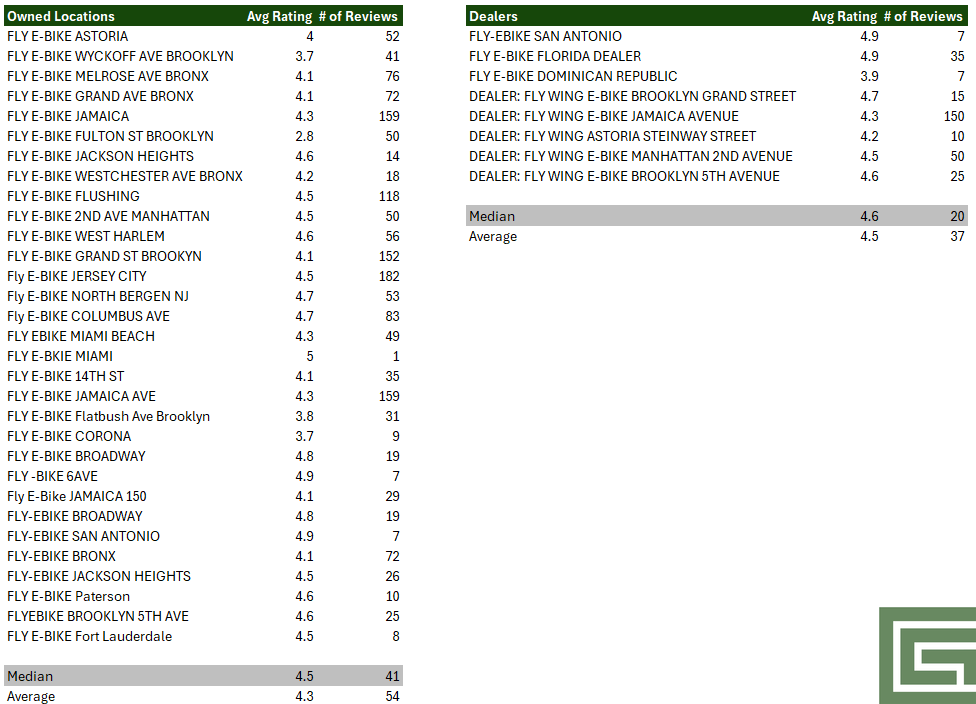
Task: Select the Owned Locations header cell
Action: [x=61, y=16]
